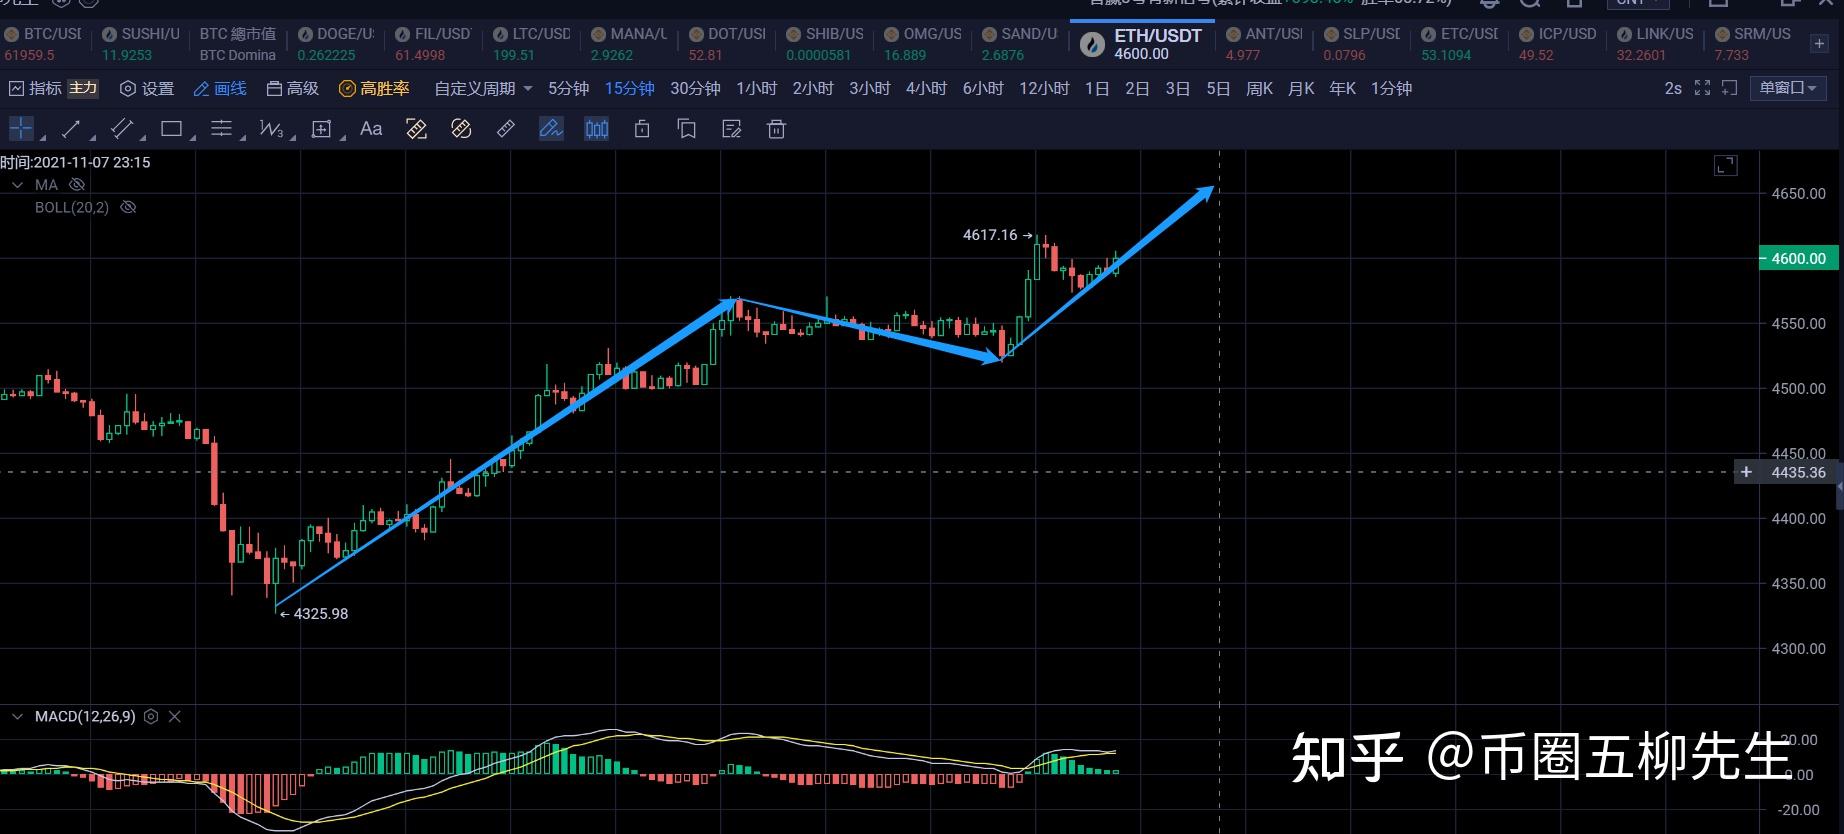Open the LINK/USDT ticker tab
This screenshot has width=1844, height=834.
(x=1655, y=44)
